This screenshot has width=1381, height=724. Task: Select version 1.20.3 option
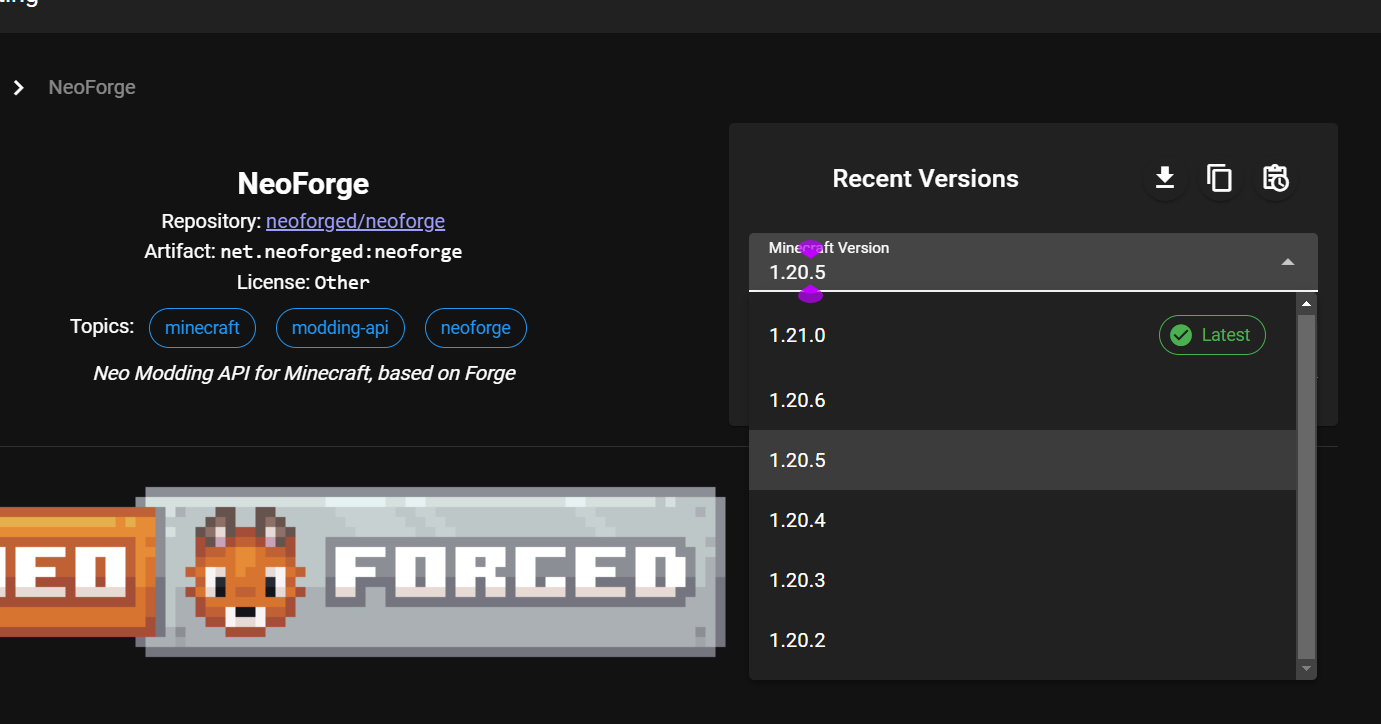tap(798, 580)
